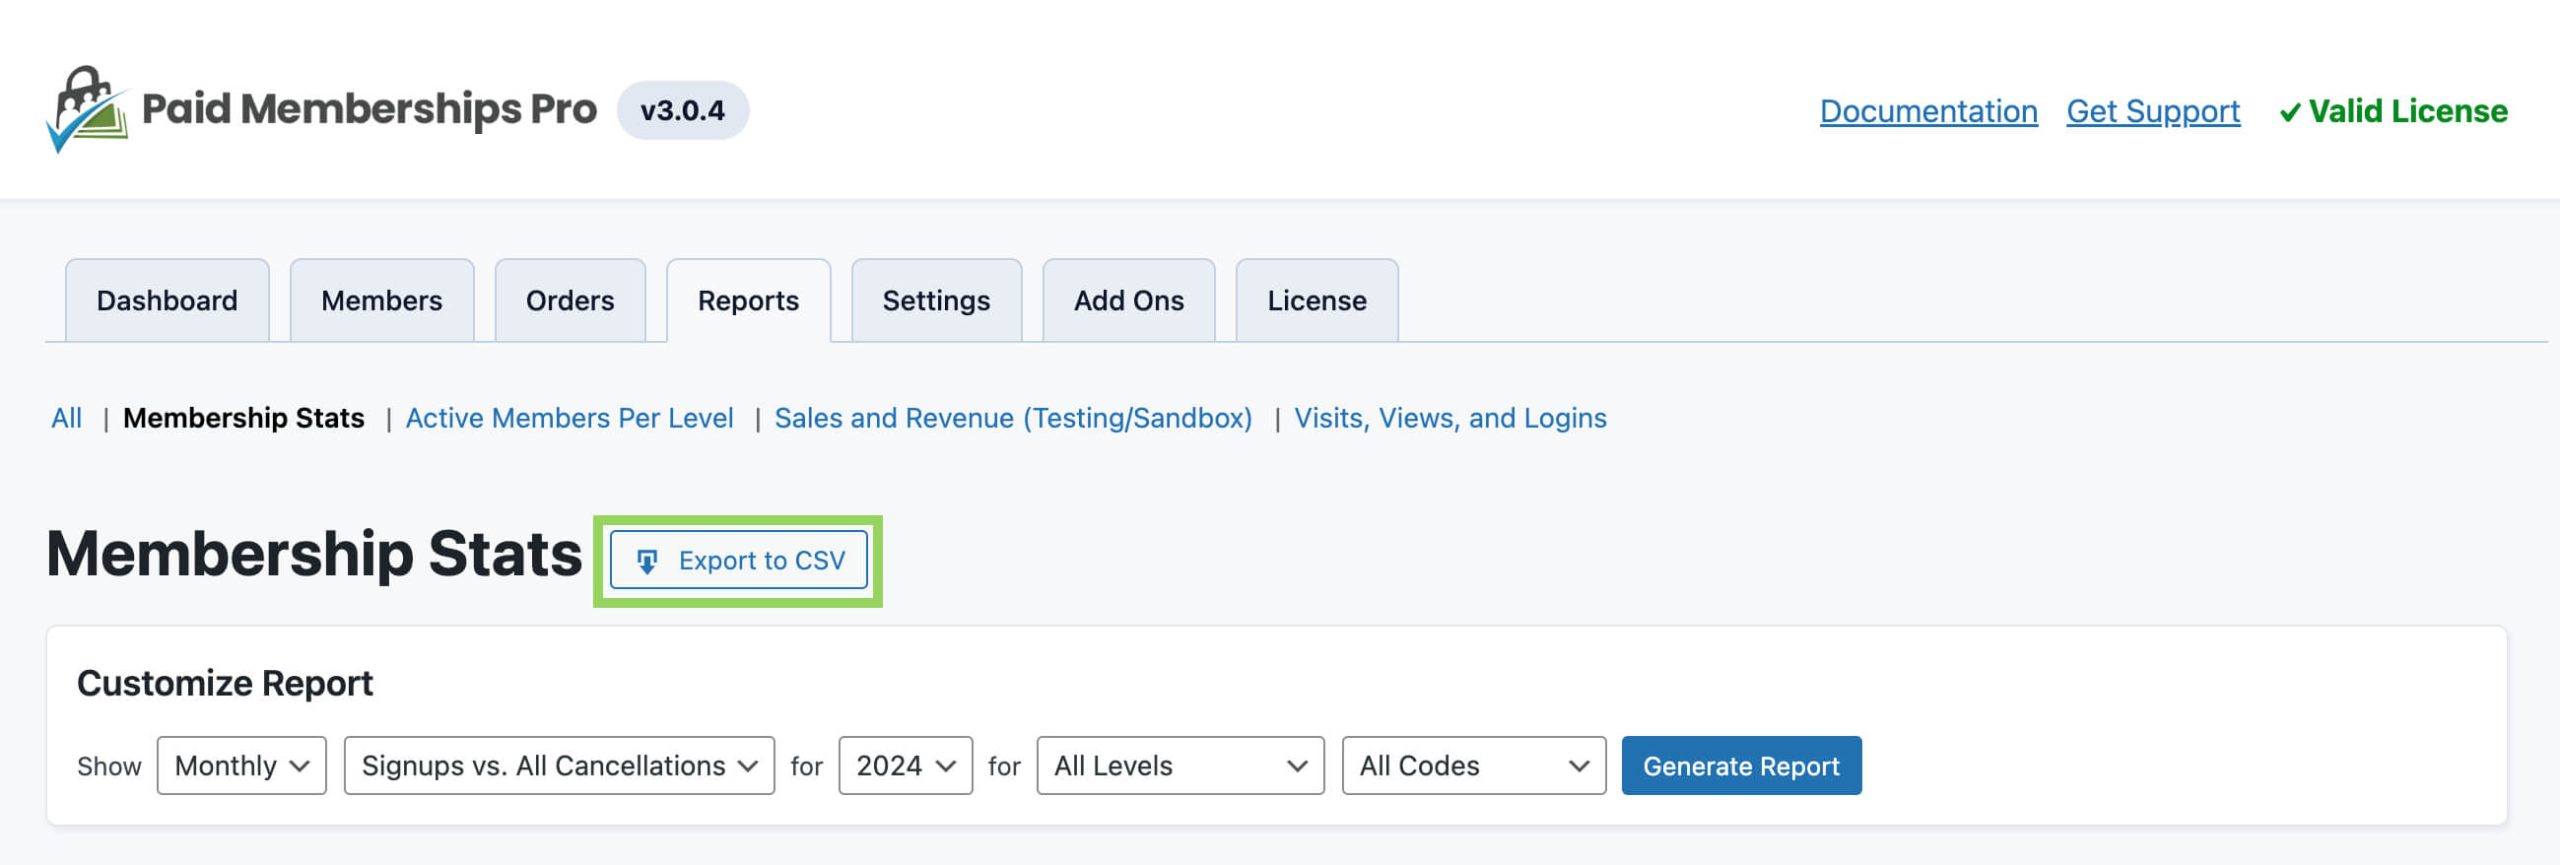Click the Valid License status text

(2408, 111)
